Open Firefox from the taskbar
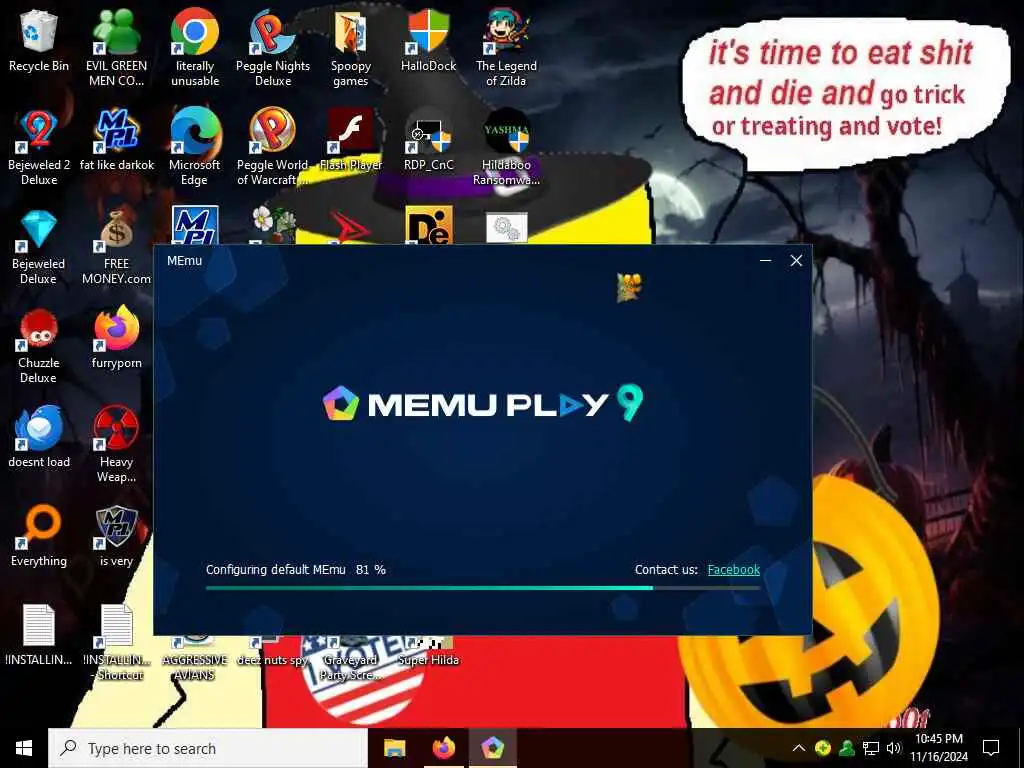The height and width of the screenshot is (768, 1024). pyautogui.click(x=444, y=748)
